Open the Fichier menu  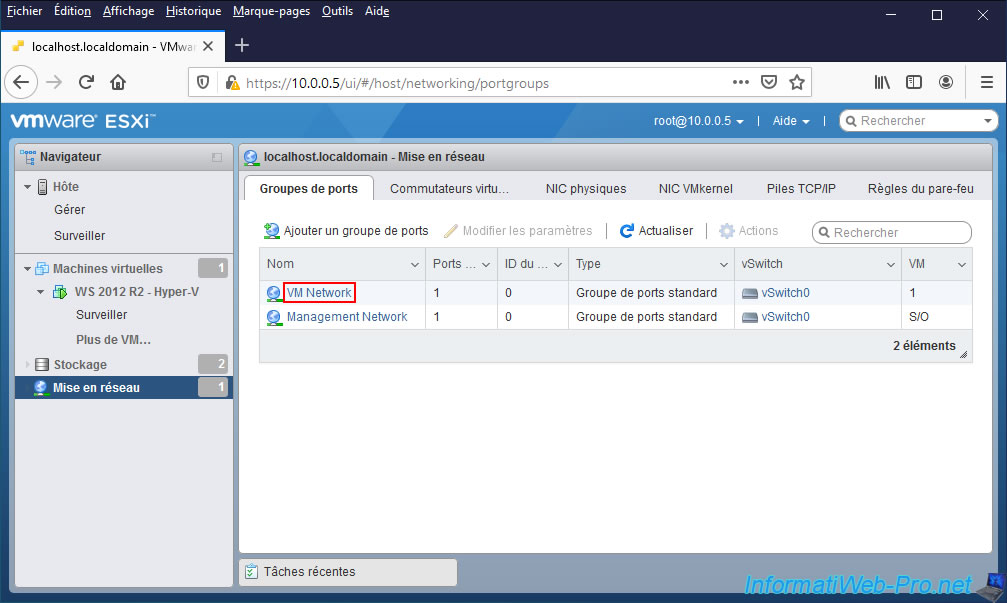(24, 11)
